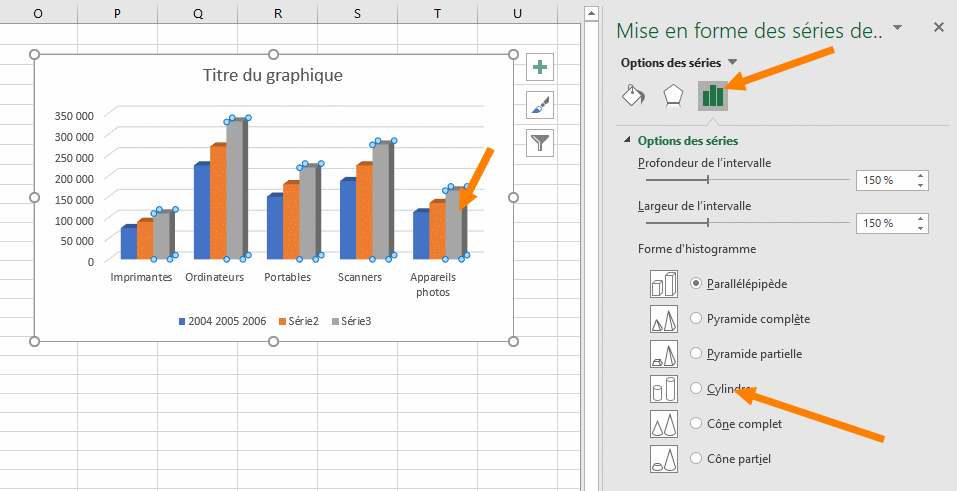Close the series formatting pane
This screenshot has height=491, width=957.
pyautogui.click(x=938, y=28)
